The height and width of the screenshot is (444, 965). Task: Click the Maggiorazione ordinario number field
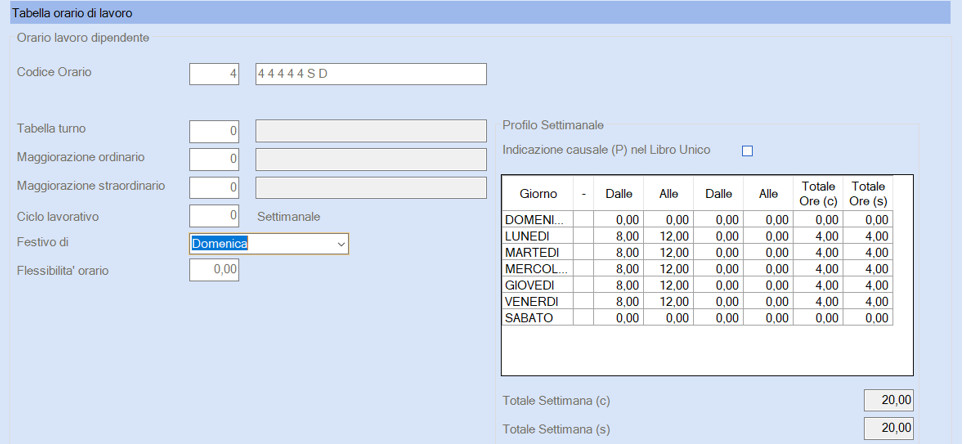[x=214, y=159]
